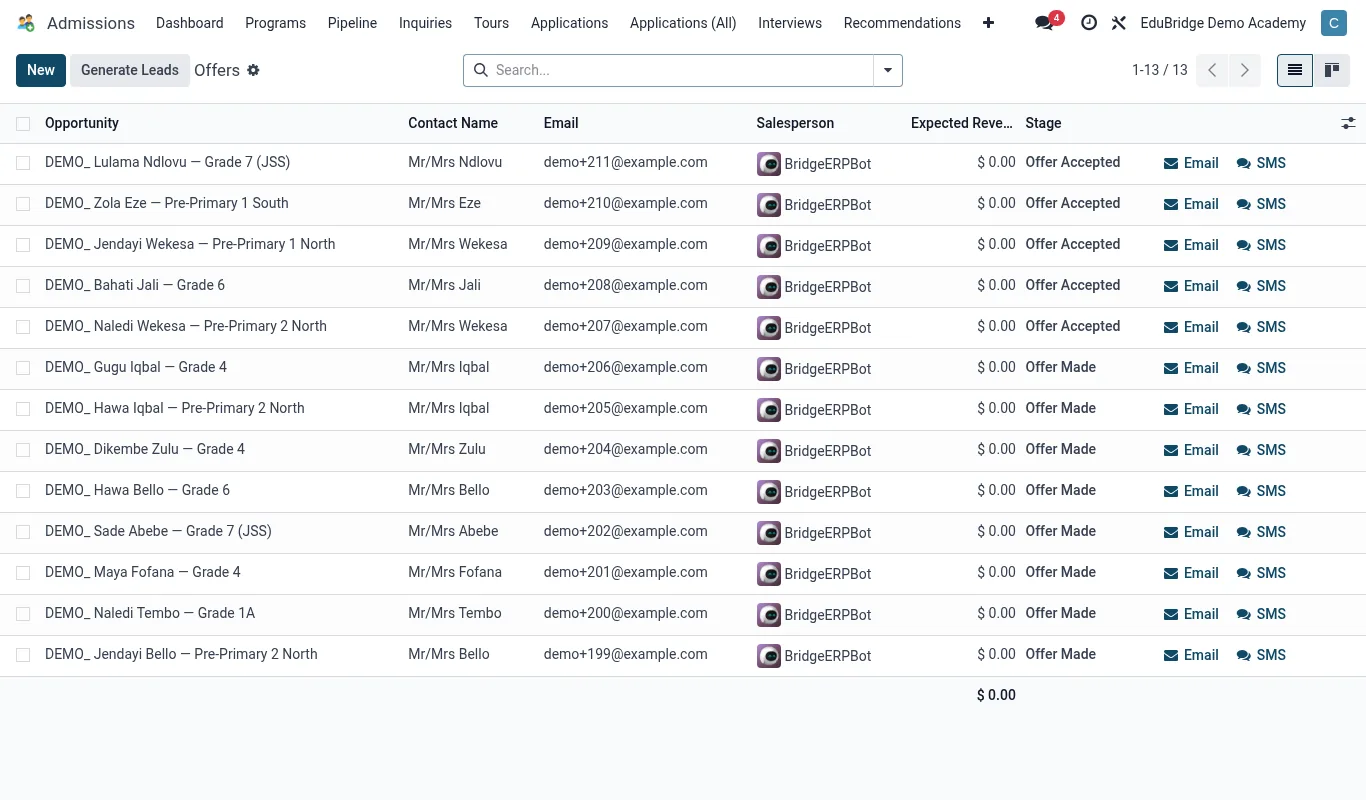This screenshot has width=1366, height=800.
Task: Sort by Salesperson column header
Action: click(795, 123)
